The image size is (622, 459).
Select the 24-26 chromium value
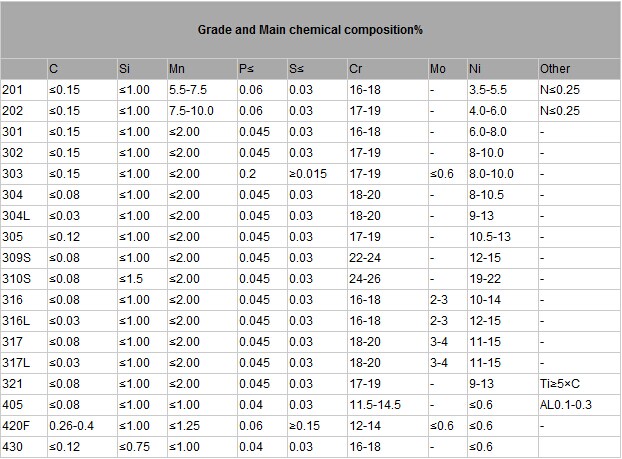(x=364, y=279)
